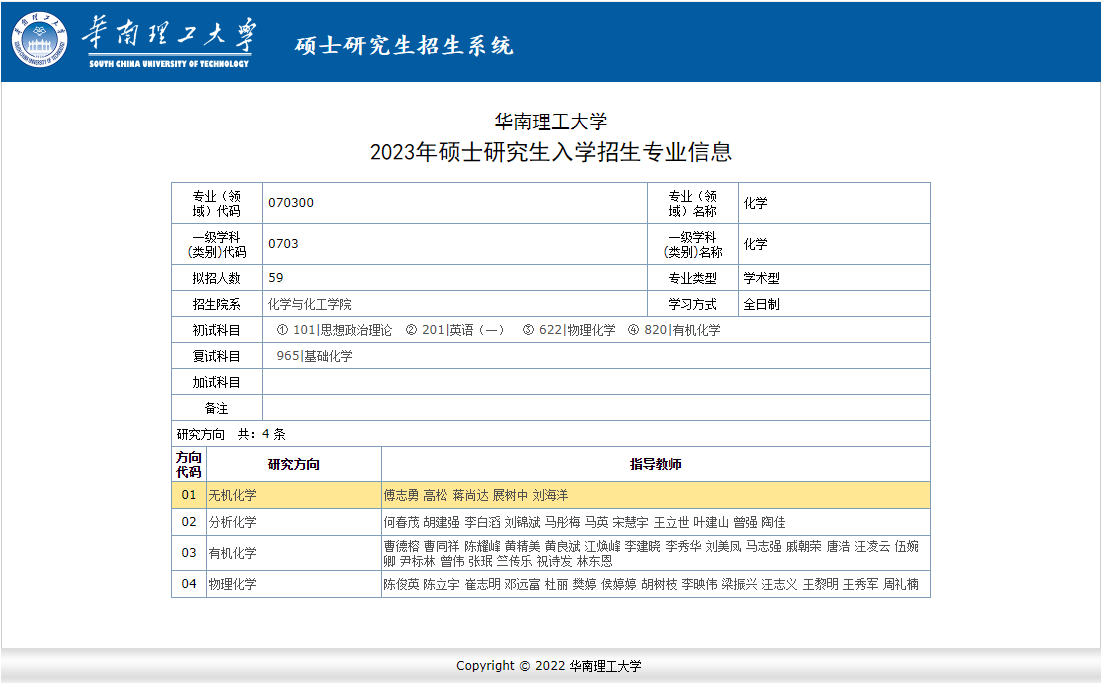Click the 方向代码 column header
The image size is (1103, 683).
pos(189,464)
